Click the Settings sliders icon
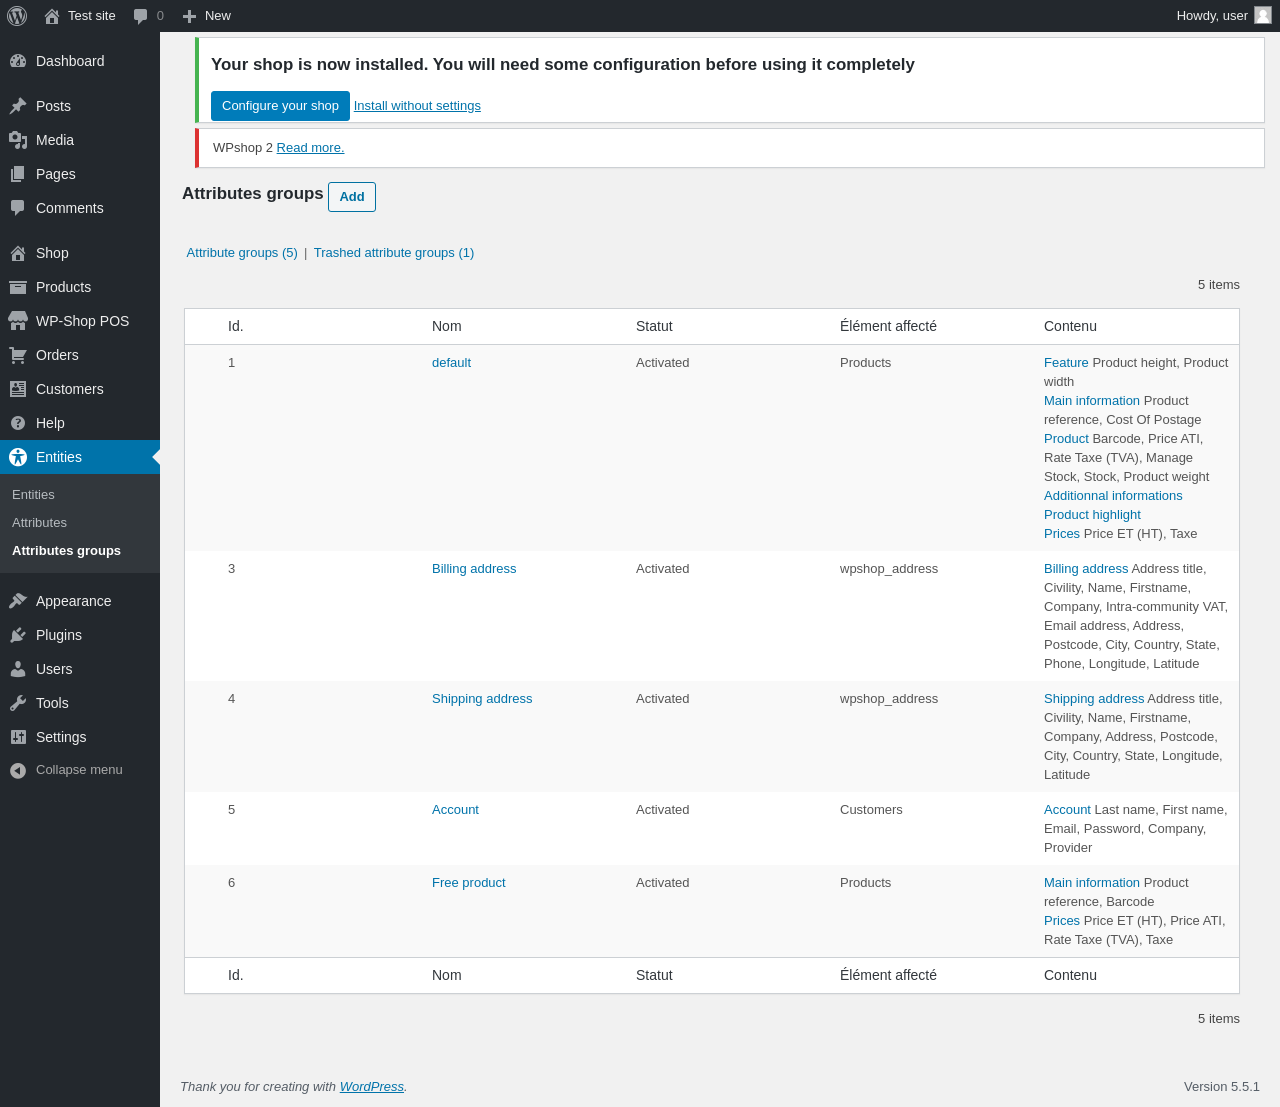Screen dimensions: 1280x1107 click(x=18, y=737)
